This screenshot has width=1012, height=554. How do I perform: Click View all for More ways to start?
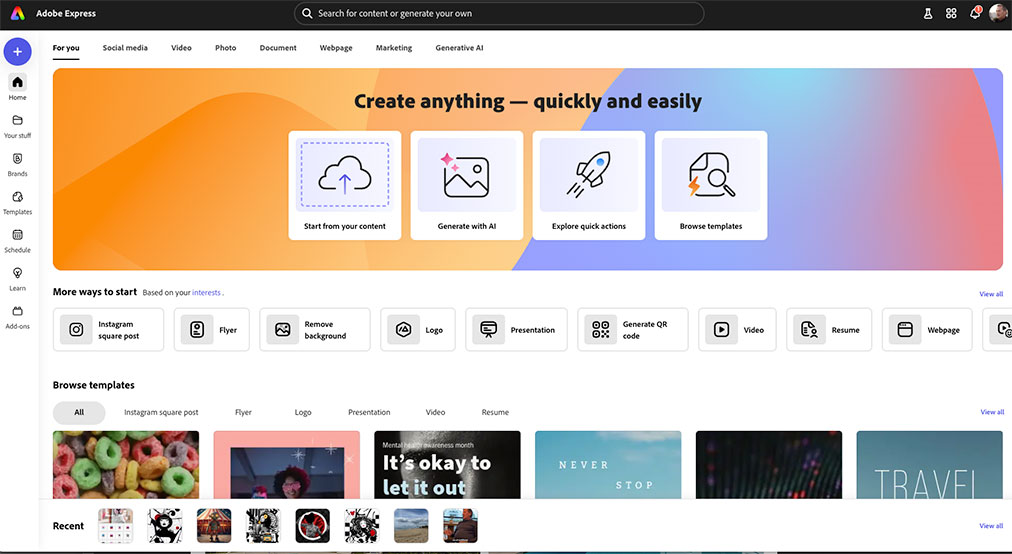point(991,294)
